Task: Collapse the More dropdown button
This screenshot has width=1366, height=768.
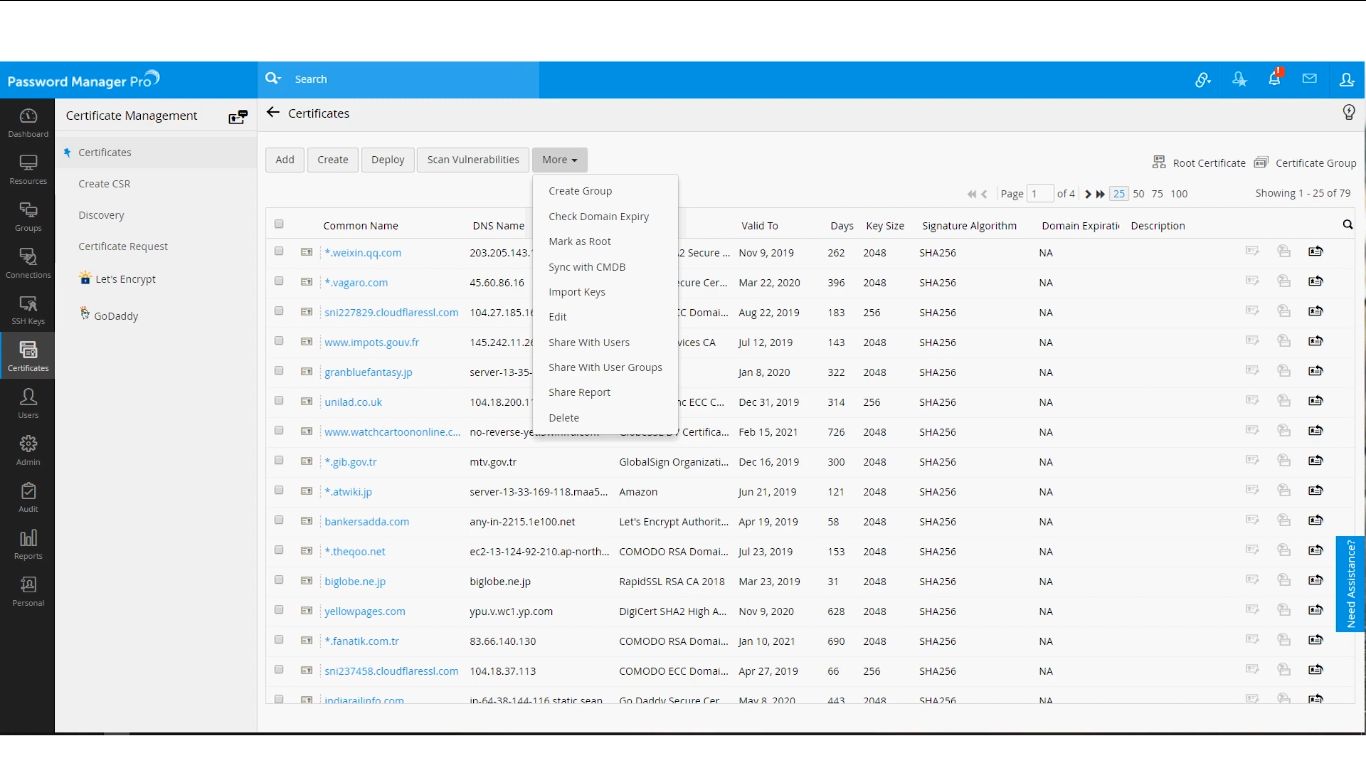Action: tap(560, 160)
